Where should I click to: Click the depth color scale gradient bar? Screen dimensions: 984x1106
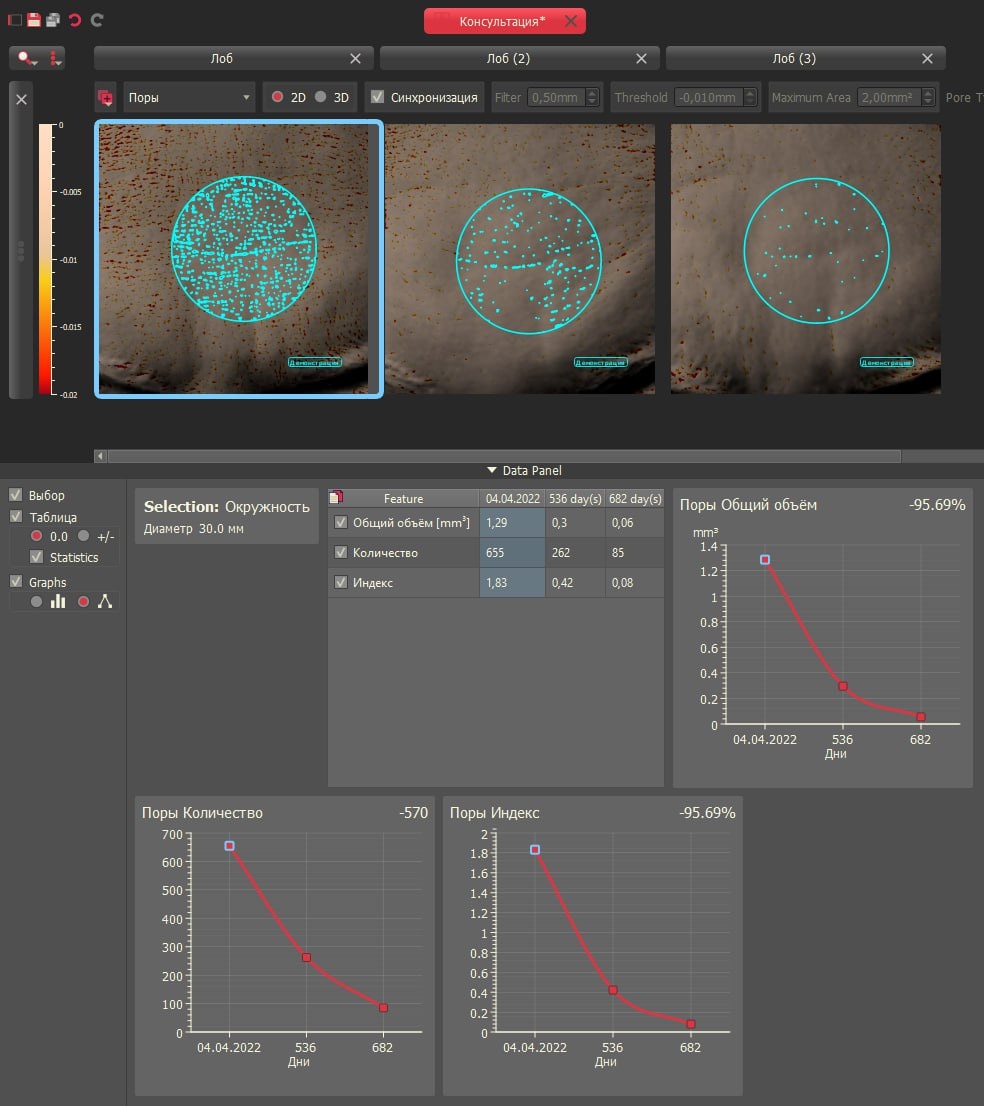[x=46, y=259]
